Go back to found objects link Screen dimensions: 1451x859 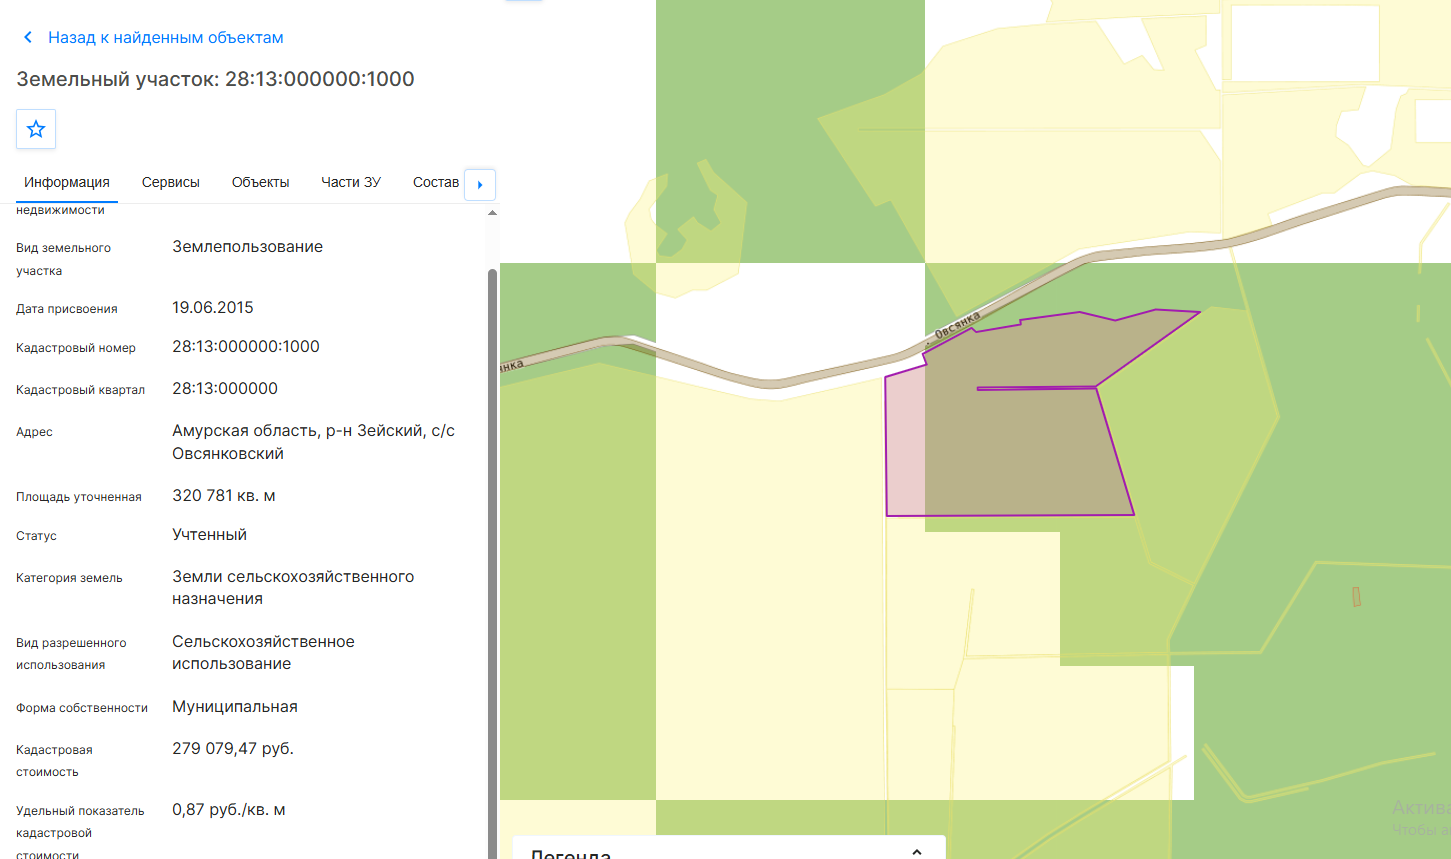[x=166, y=38]
